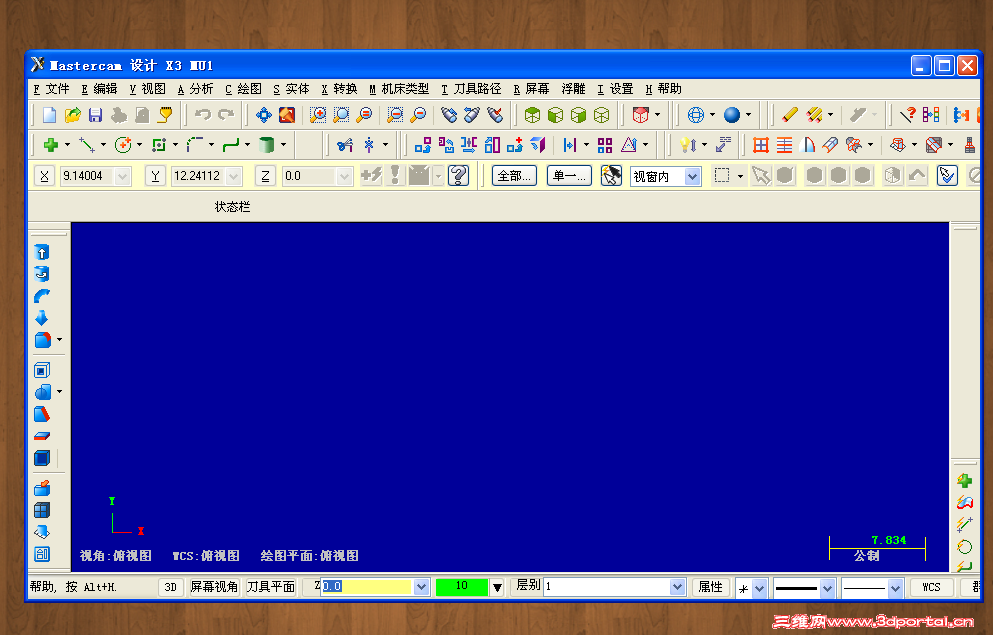Click the blue four-arrow fit icon
Viewport: 993px width, 635px height.
point(263,115)
